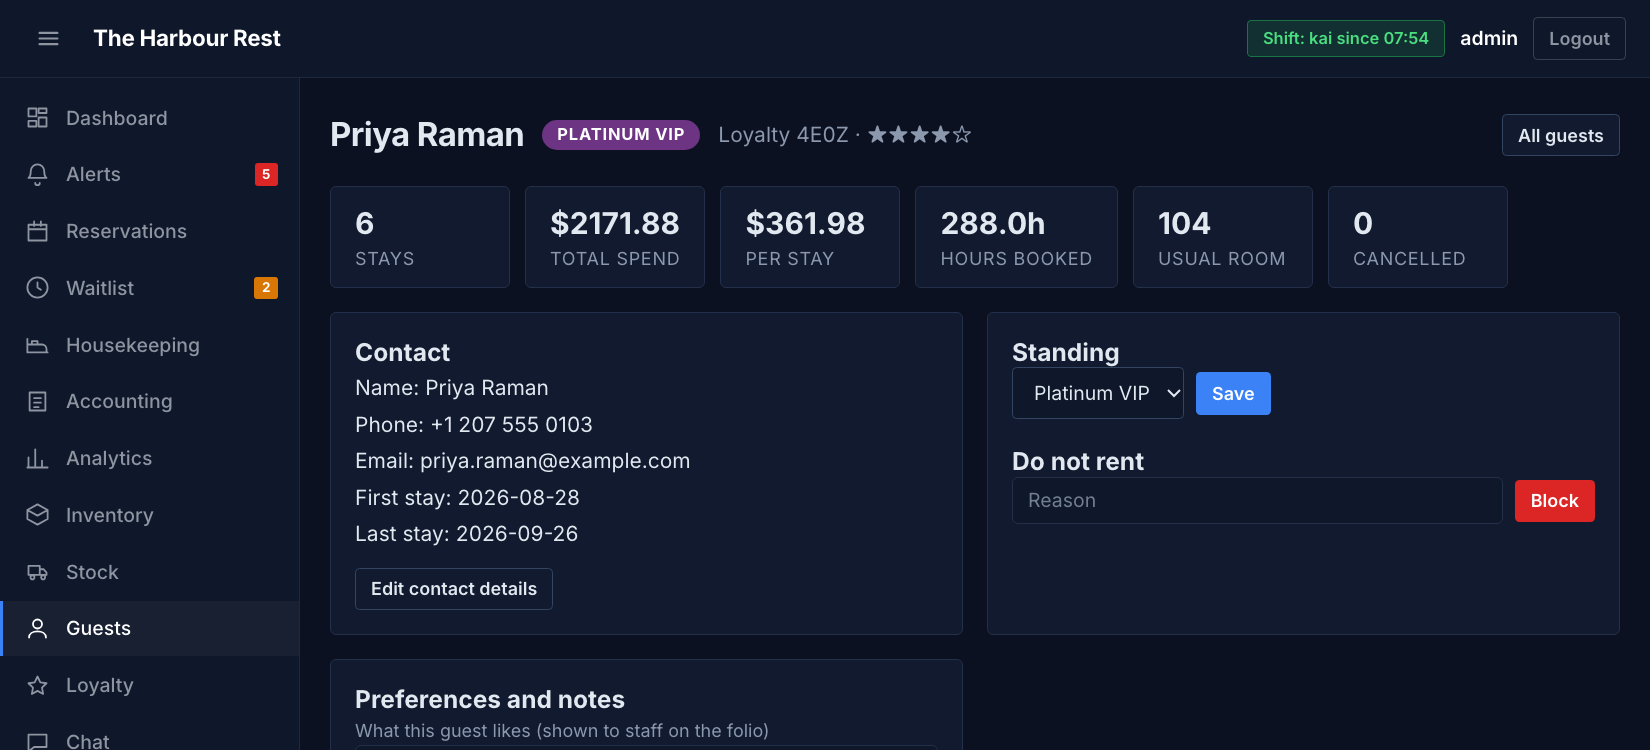Click the Chat speech bubble icon

tap(37, 741)
